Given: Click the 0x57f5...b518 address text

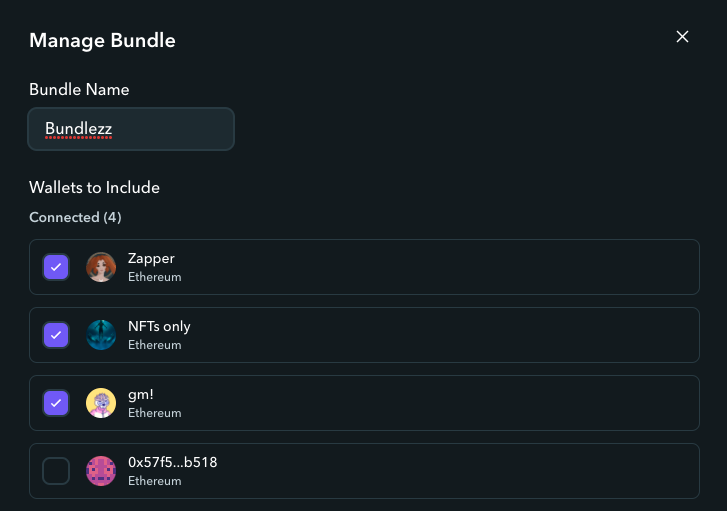Looking at the screenshot, I should pyautogui.click(x=172, y=462).
